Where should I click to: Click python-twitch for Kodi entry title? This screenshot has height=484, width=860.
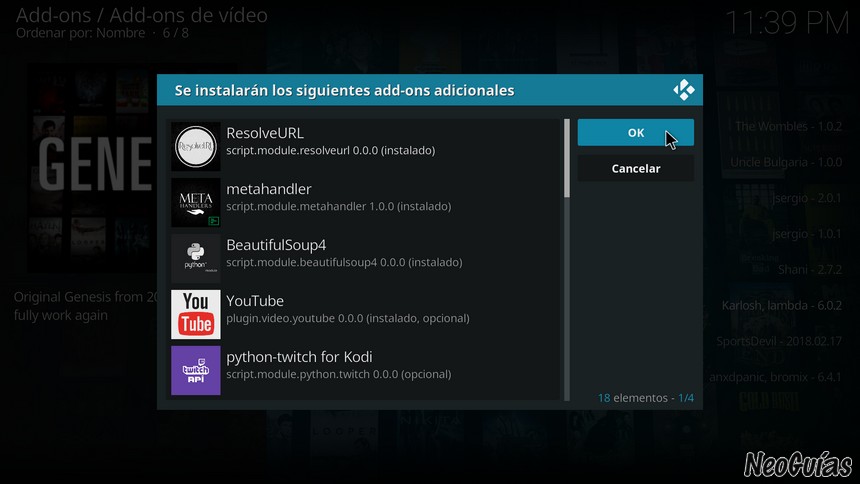(299, 357)
